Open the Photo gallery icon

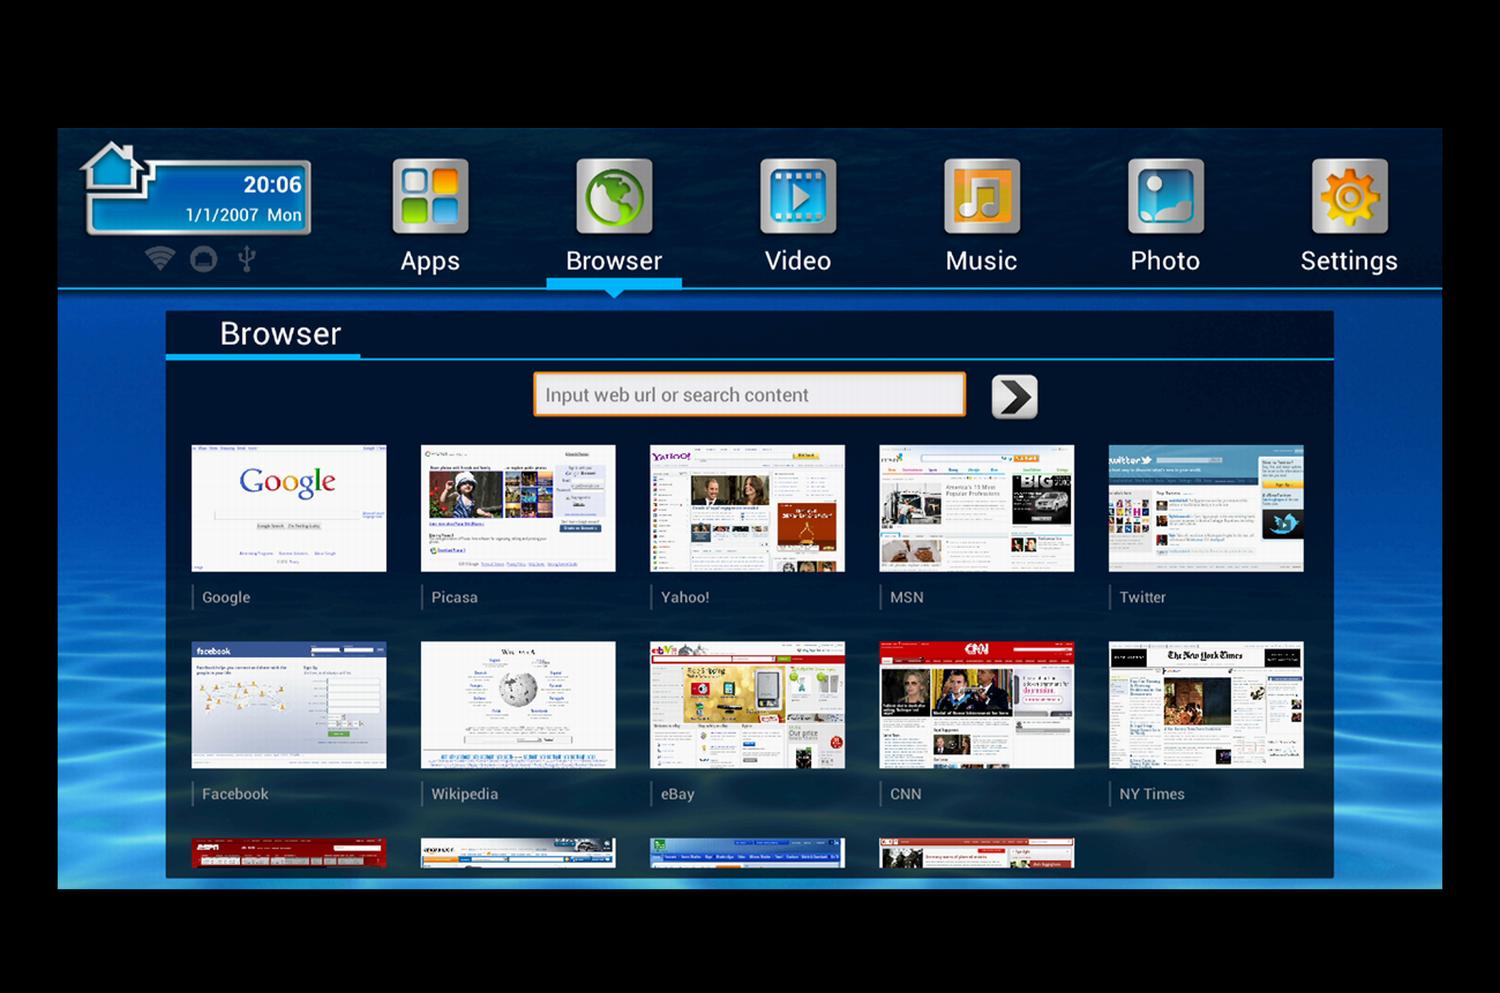pyautogui.click(x=1165, y=196)
